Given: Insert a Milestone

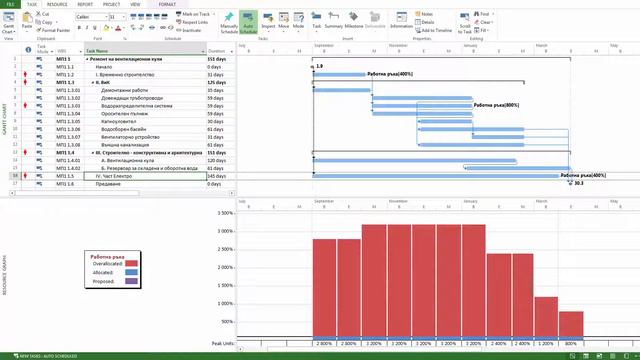Looking at the screenshot, I should click(x=353, y=20).
